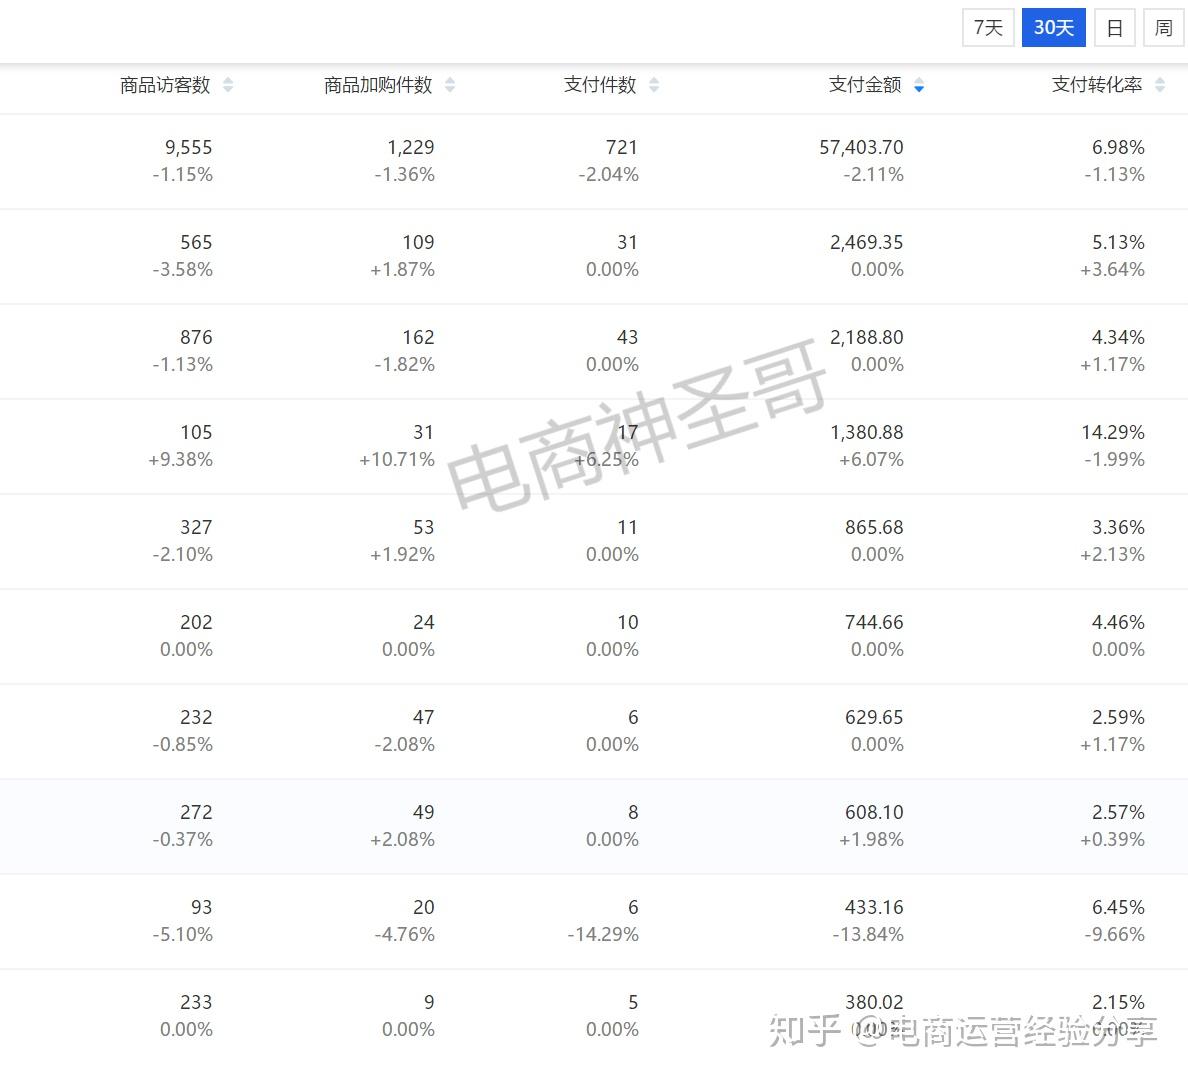Sort by 支付金额 using its sort arrows

pos(919,85)
